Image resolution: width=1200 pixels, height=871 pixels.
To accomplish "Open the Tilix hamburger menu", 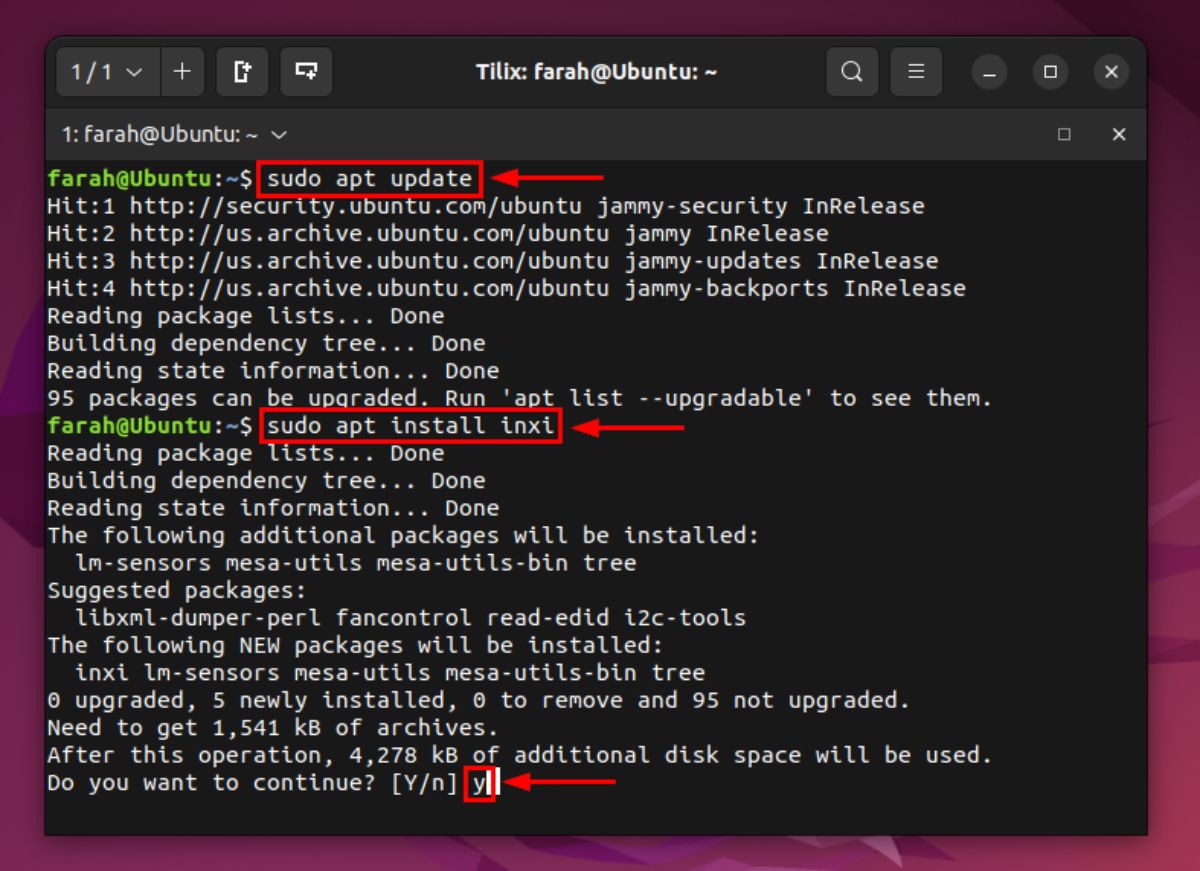I will pyautogui.click(x=916, y=71).
